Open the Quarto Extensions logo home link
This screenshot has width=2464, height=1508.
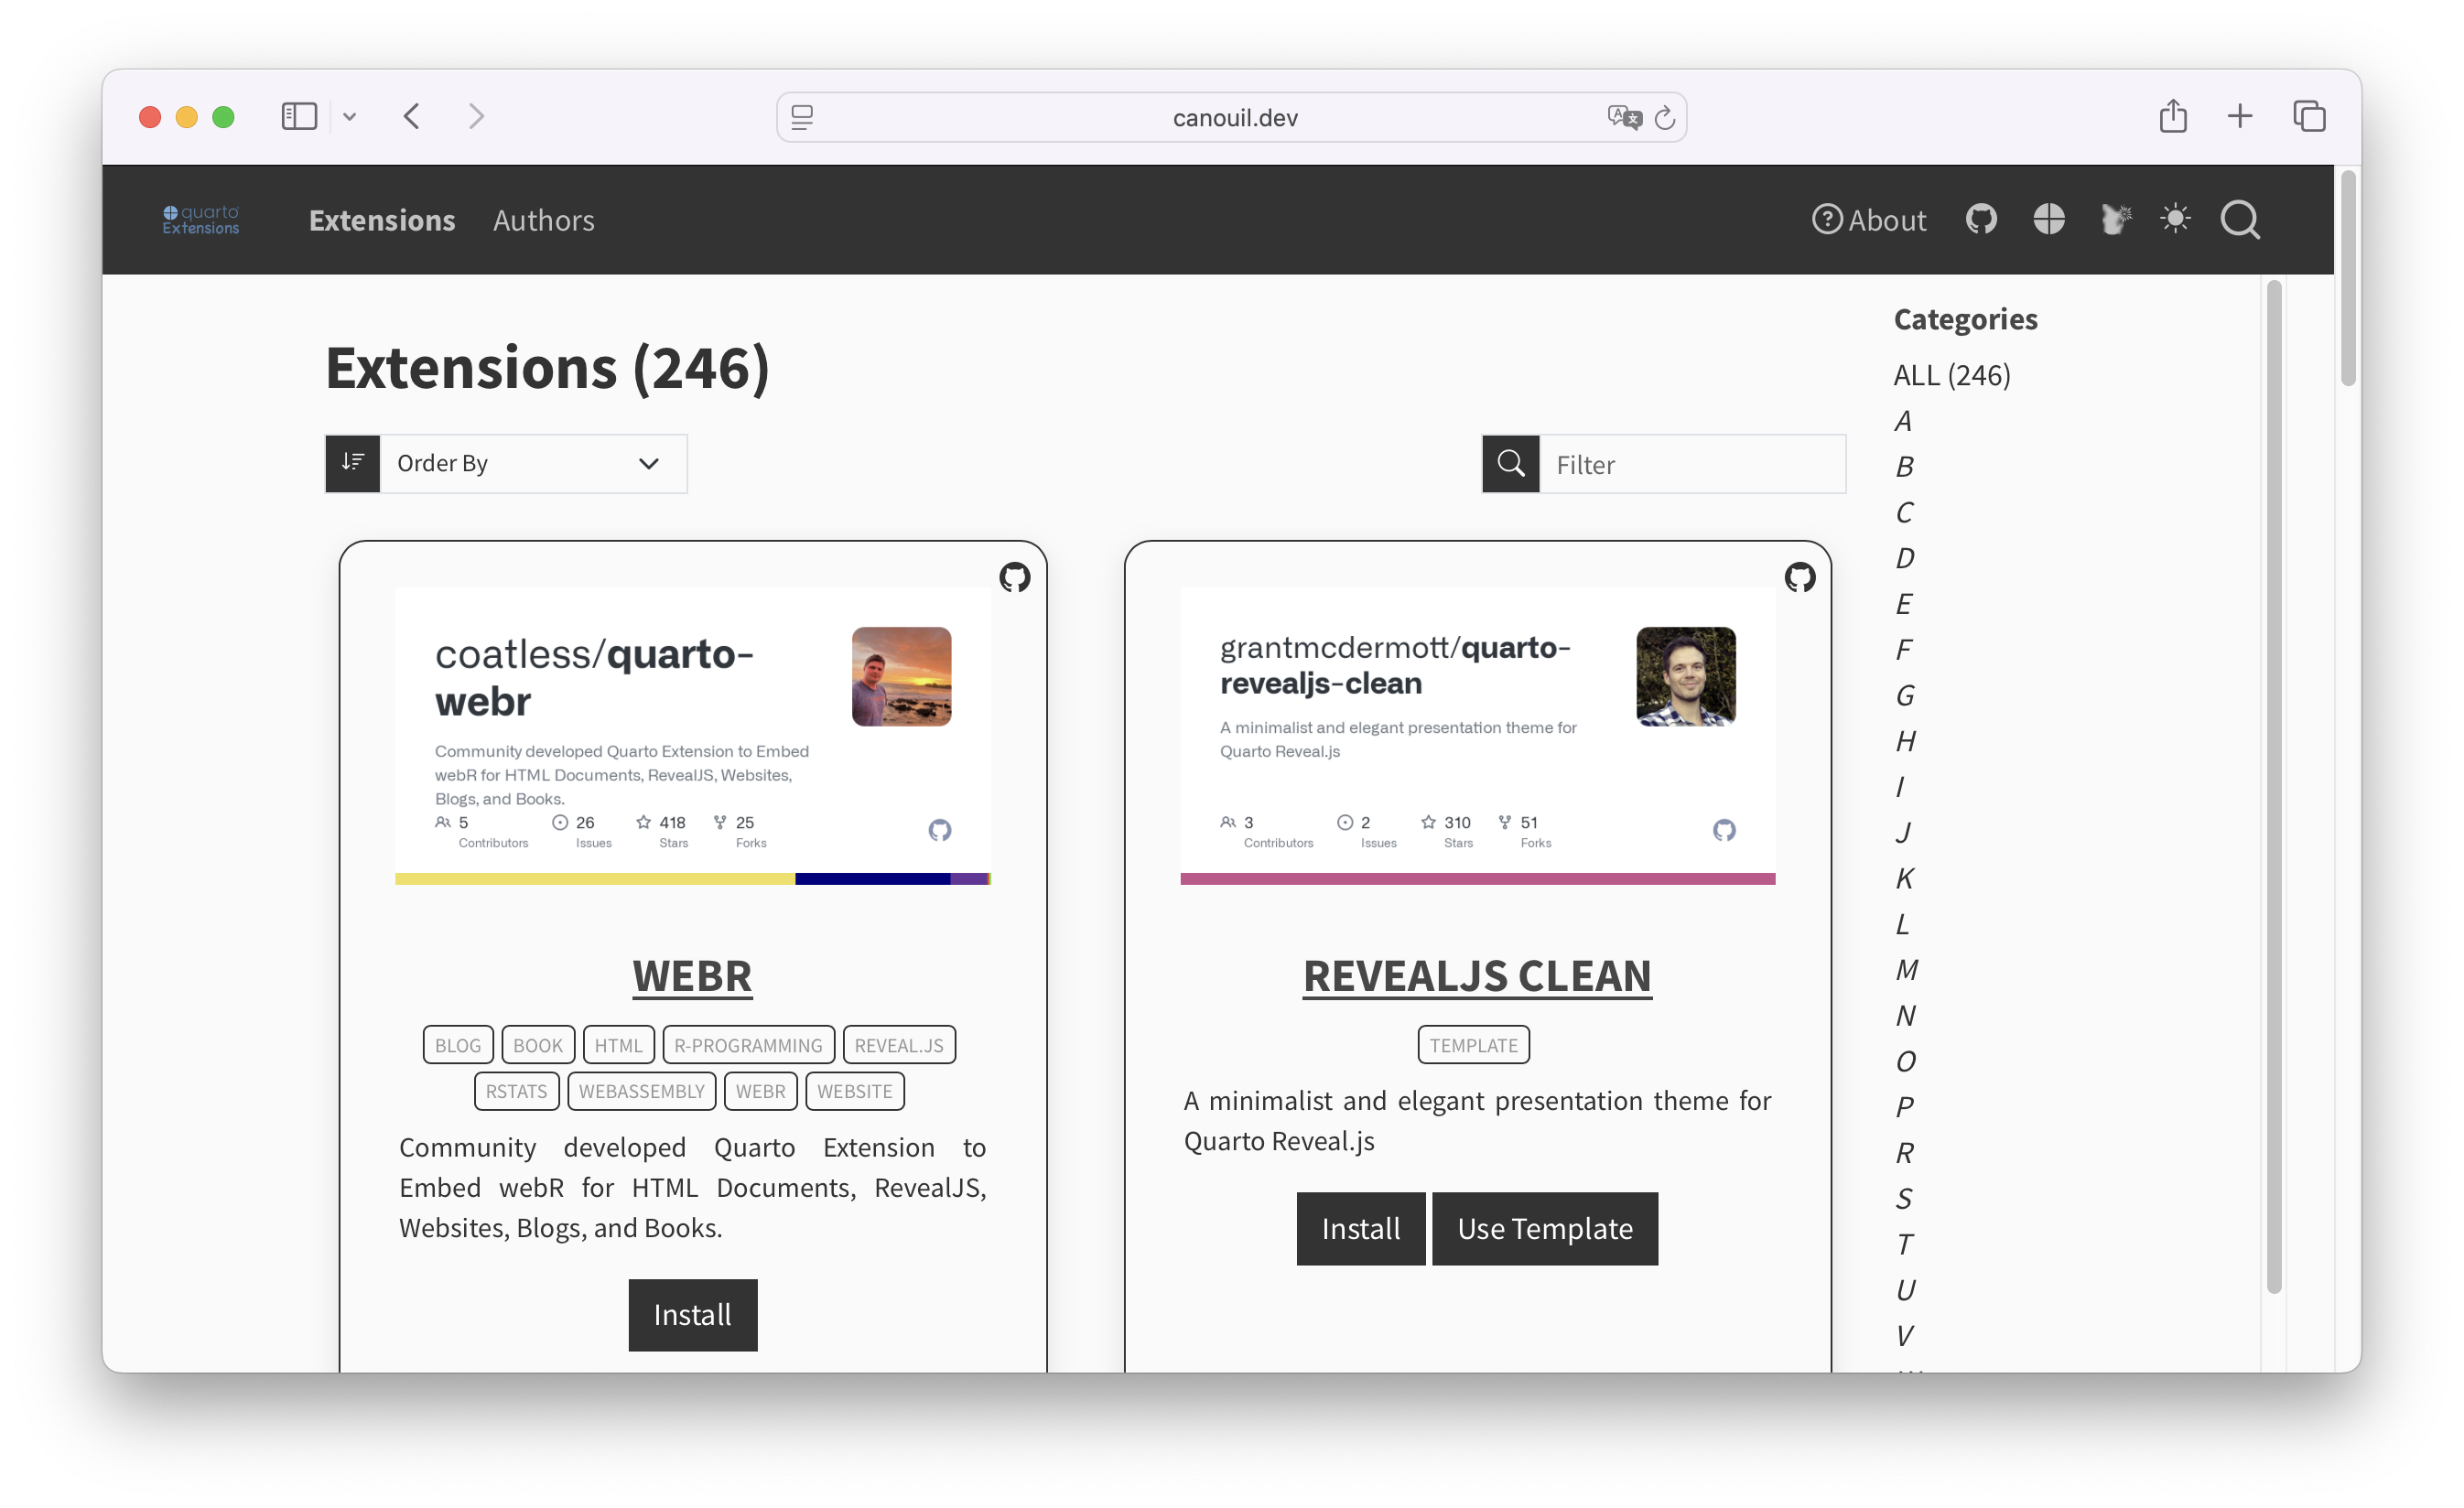[x=201, y=220]
